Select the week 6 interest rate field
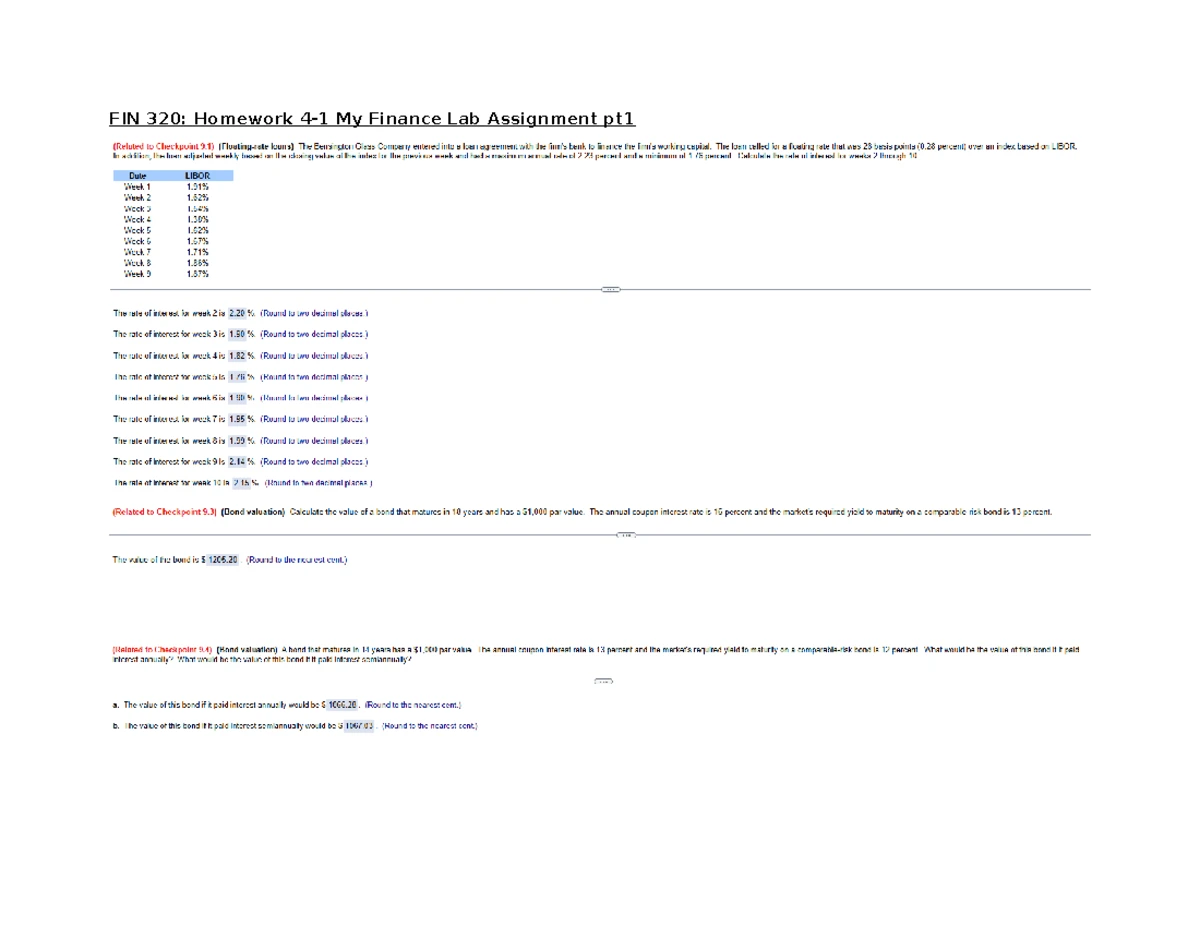This screenshot has width=1200, height=927. 240,398
